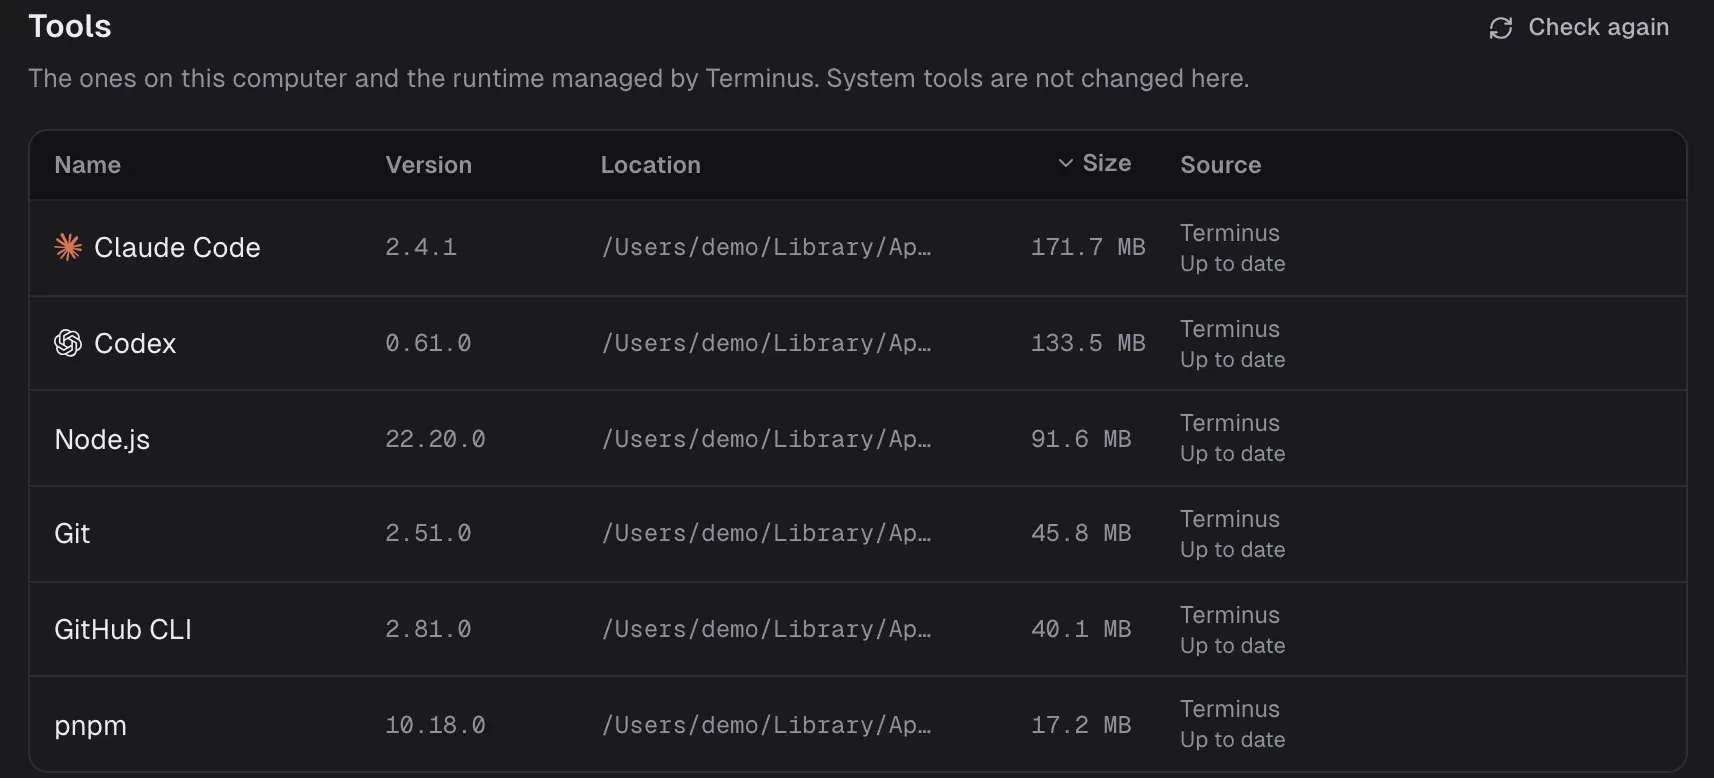Click version 2.81.0 of GitHub CLI
Image resolution: width=1714 pixels, height=778 pixels.
click(x=428, y=629)
